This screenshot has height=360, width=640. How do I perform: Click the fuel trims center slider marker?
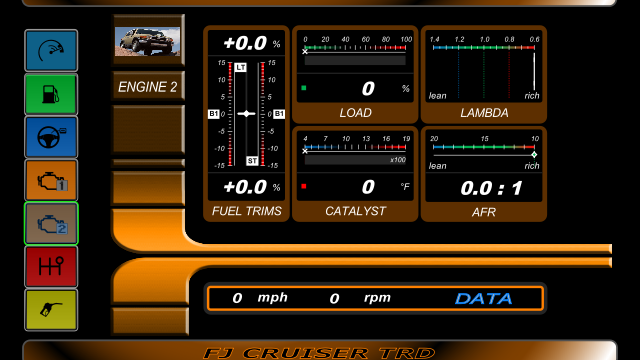[x=246, y=113]
